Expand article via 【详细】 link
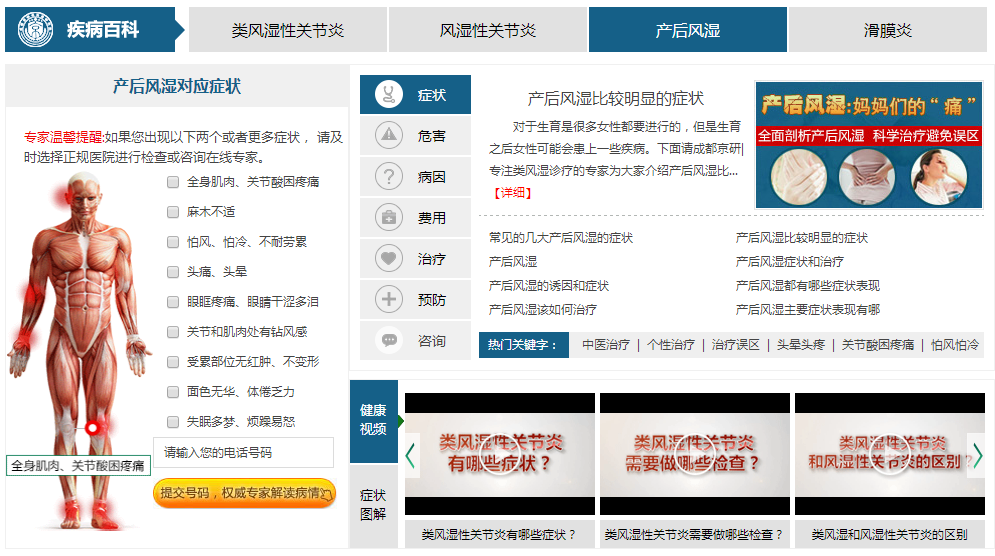The height and width of the screenshot is (556, 995). 511,193
